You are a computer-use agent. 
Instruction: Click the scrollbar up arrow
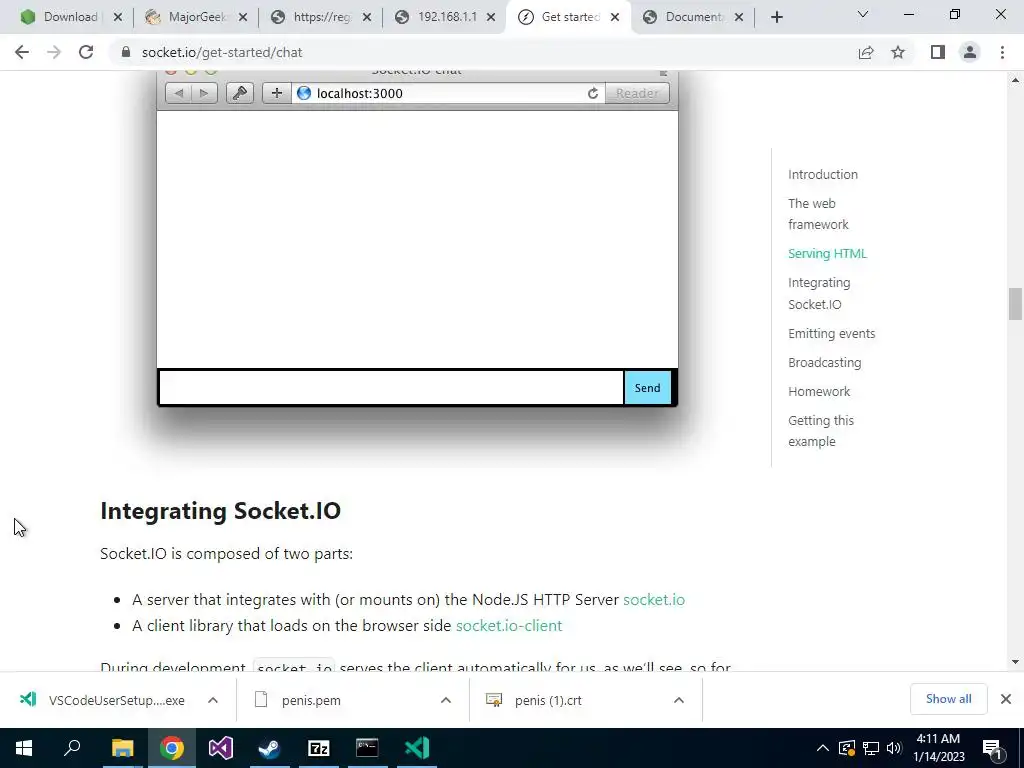(x=1015, y=80)
